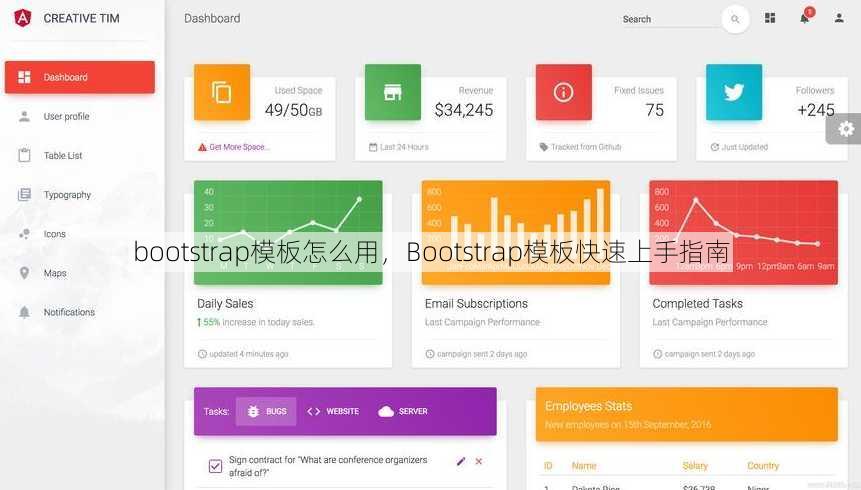Go to User profile page
This screenshot has width=861, height=490.
tap(66, 116)
